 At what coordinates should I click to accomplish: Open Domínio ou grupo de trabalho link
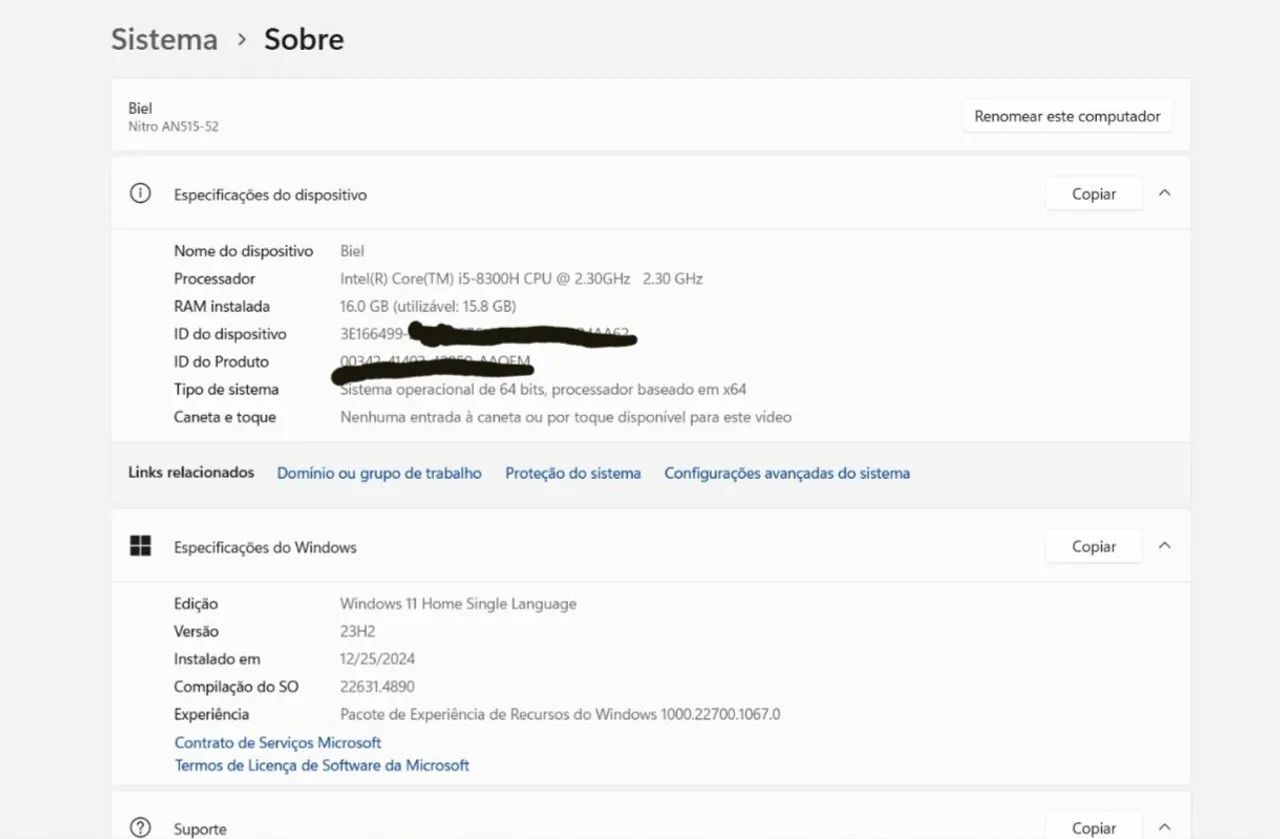click(379, 473)
